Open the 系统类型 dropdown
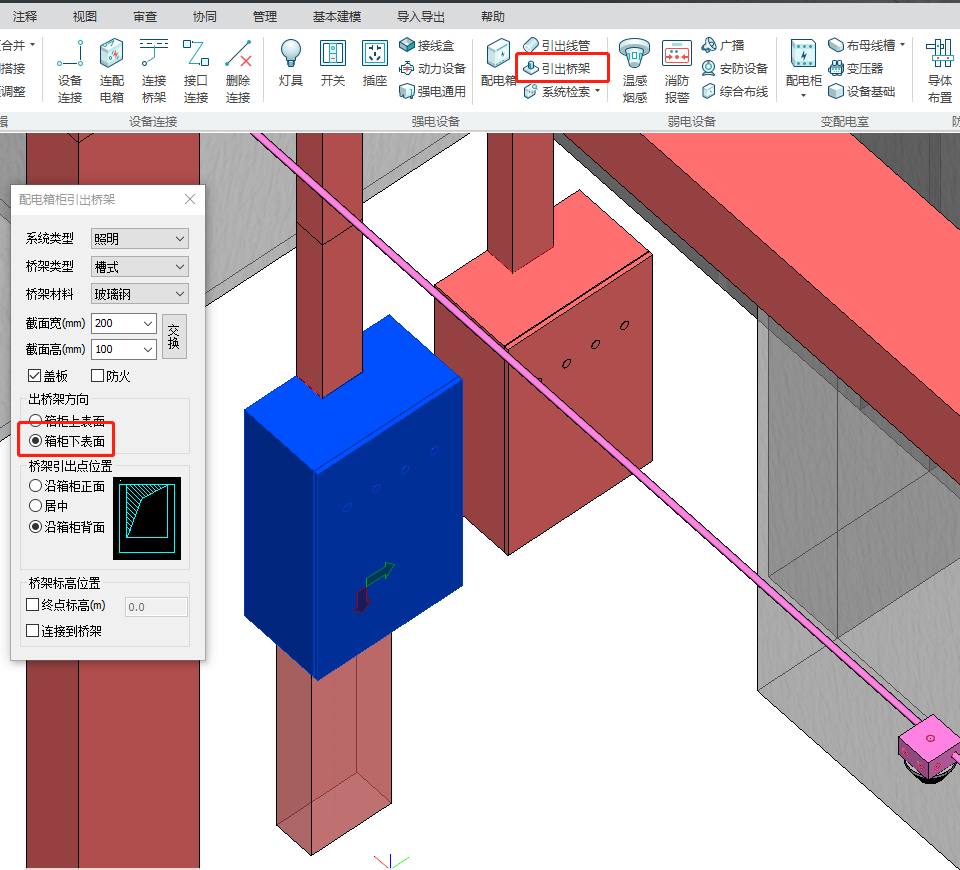 pos(139,238)
